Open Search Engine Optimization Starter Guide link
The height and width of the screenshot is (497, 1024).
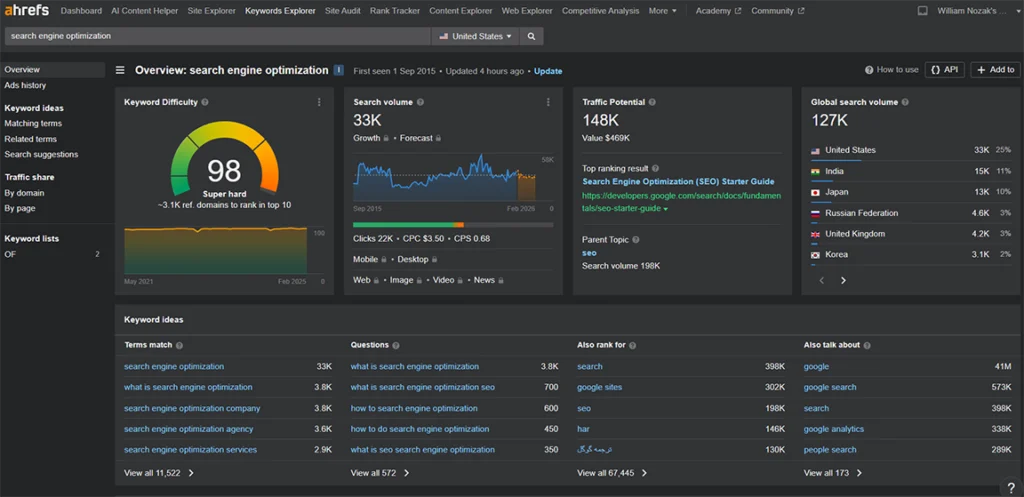[x=678, y=182]
